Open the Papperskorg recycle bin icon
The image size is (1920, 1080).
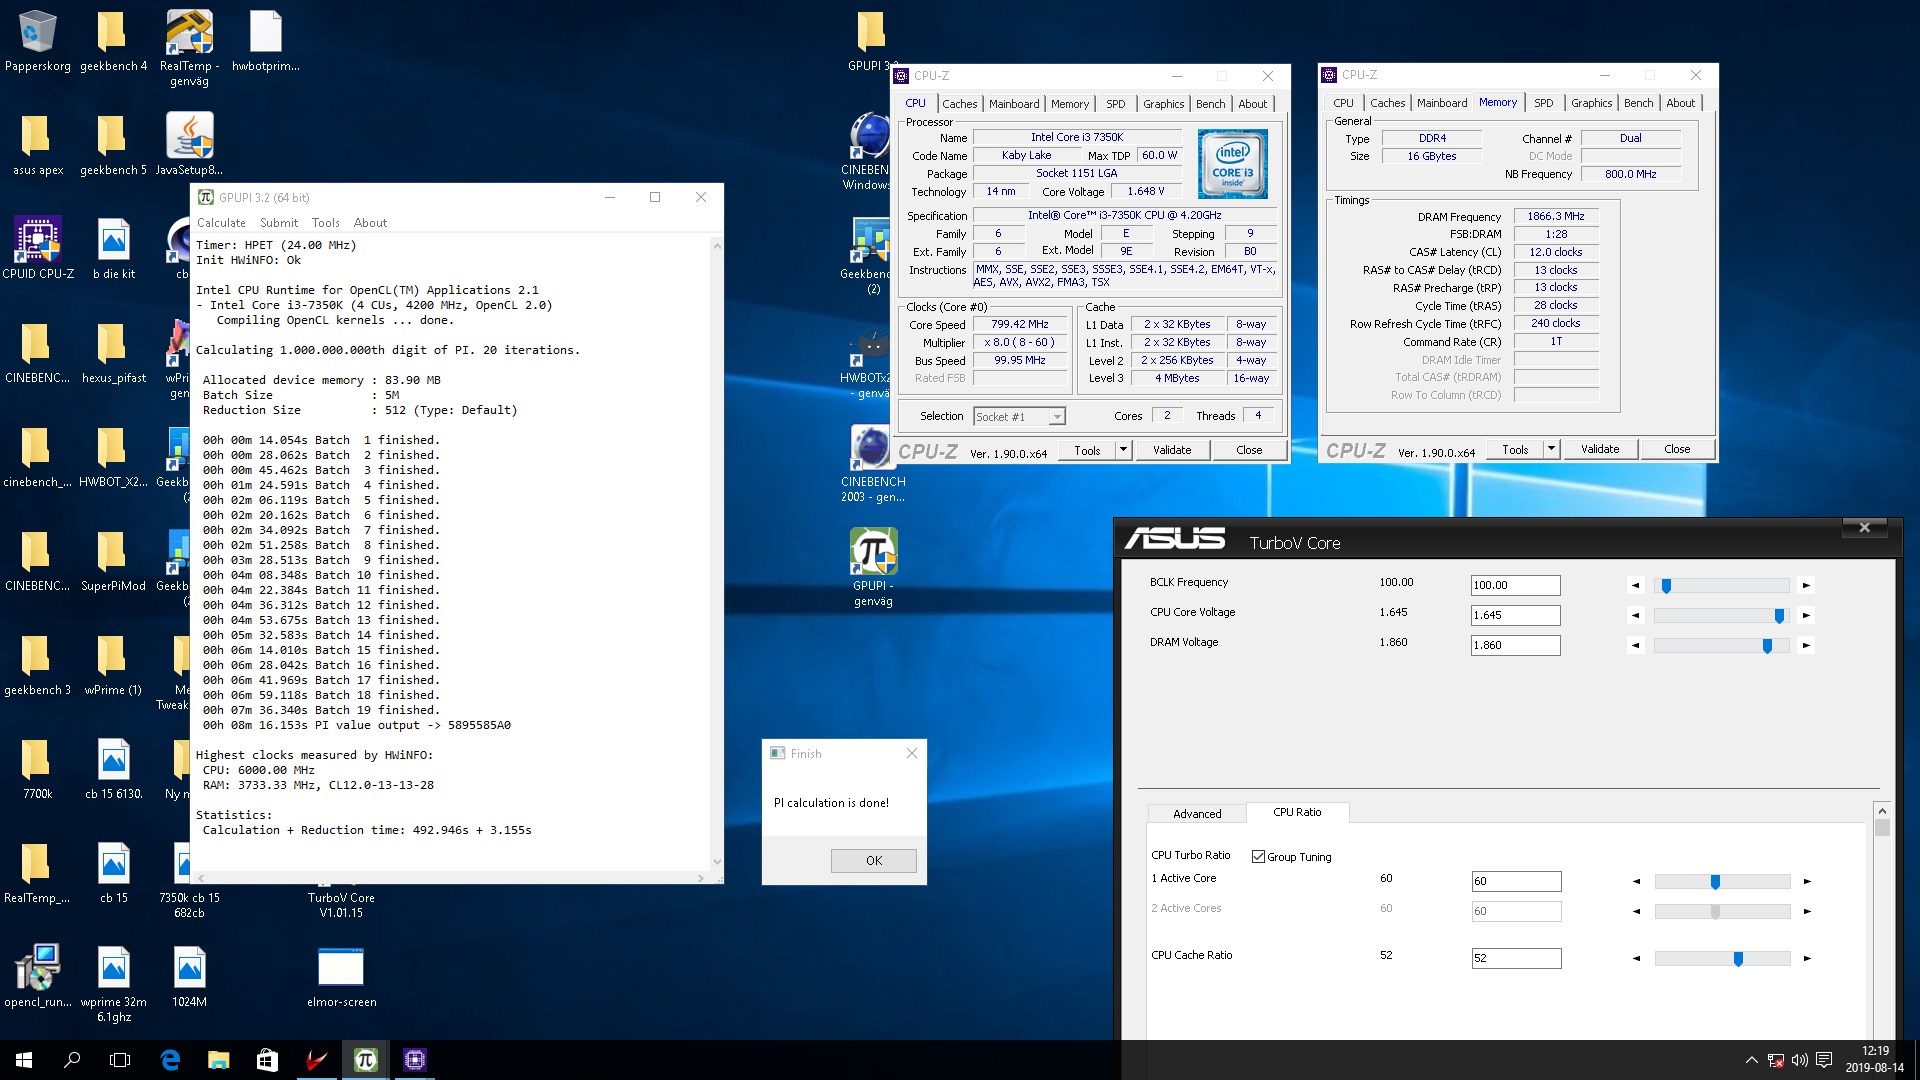(37, 42)
